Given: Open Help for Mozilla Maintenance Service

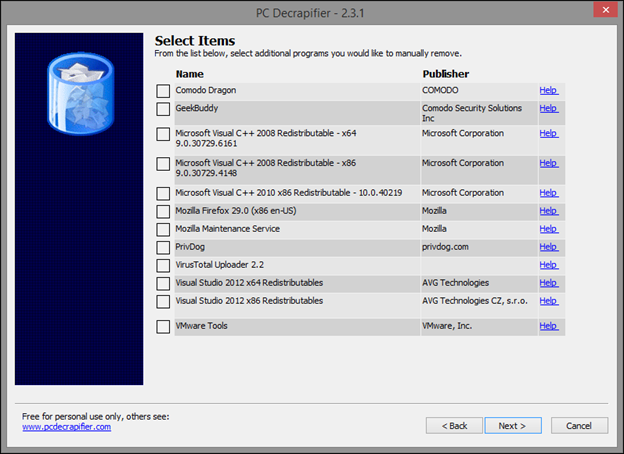Looking at the screenshot, I should pos(549,229).
